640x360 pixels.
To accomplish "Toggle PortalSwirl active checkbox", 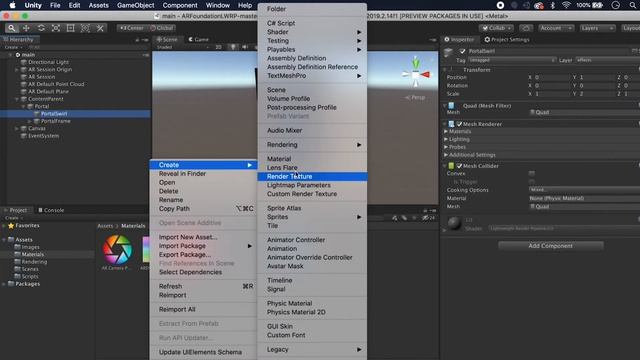I will click(x=462, y=51).
